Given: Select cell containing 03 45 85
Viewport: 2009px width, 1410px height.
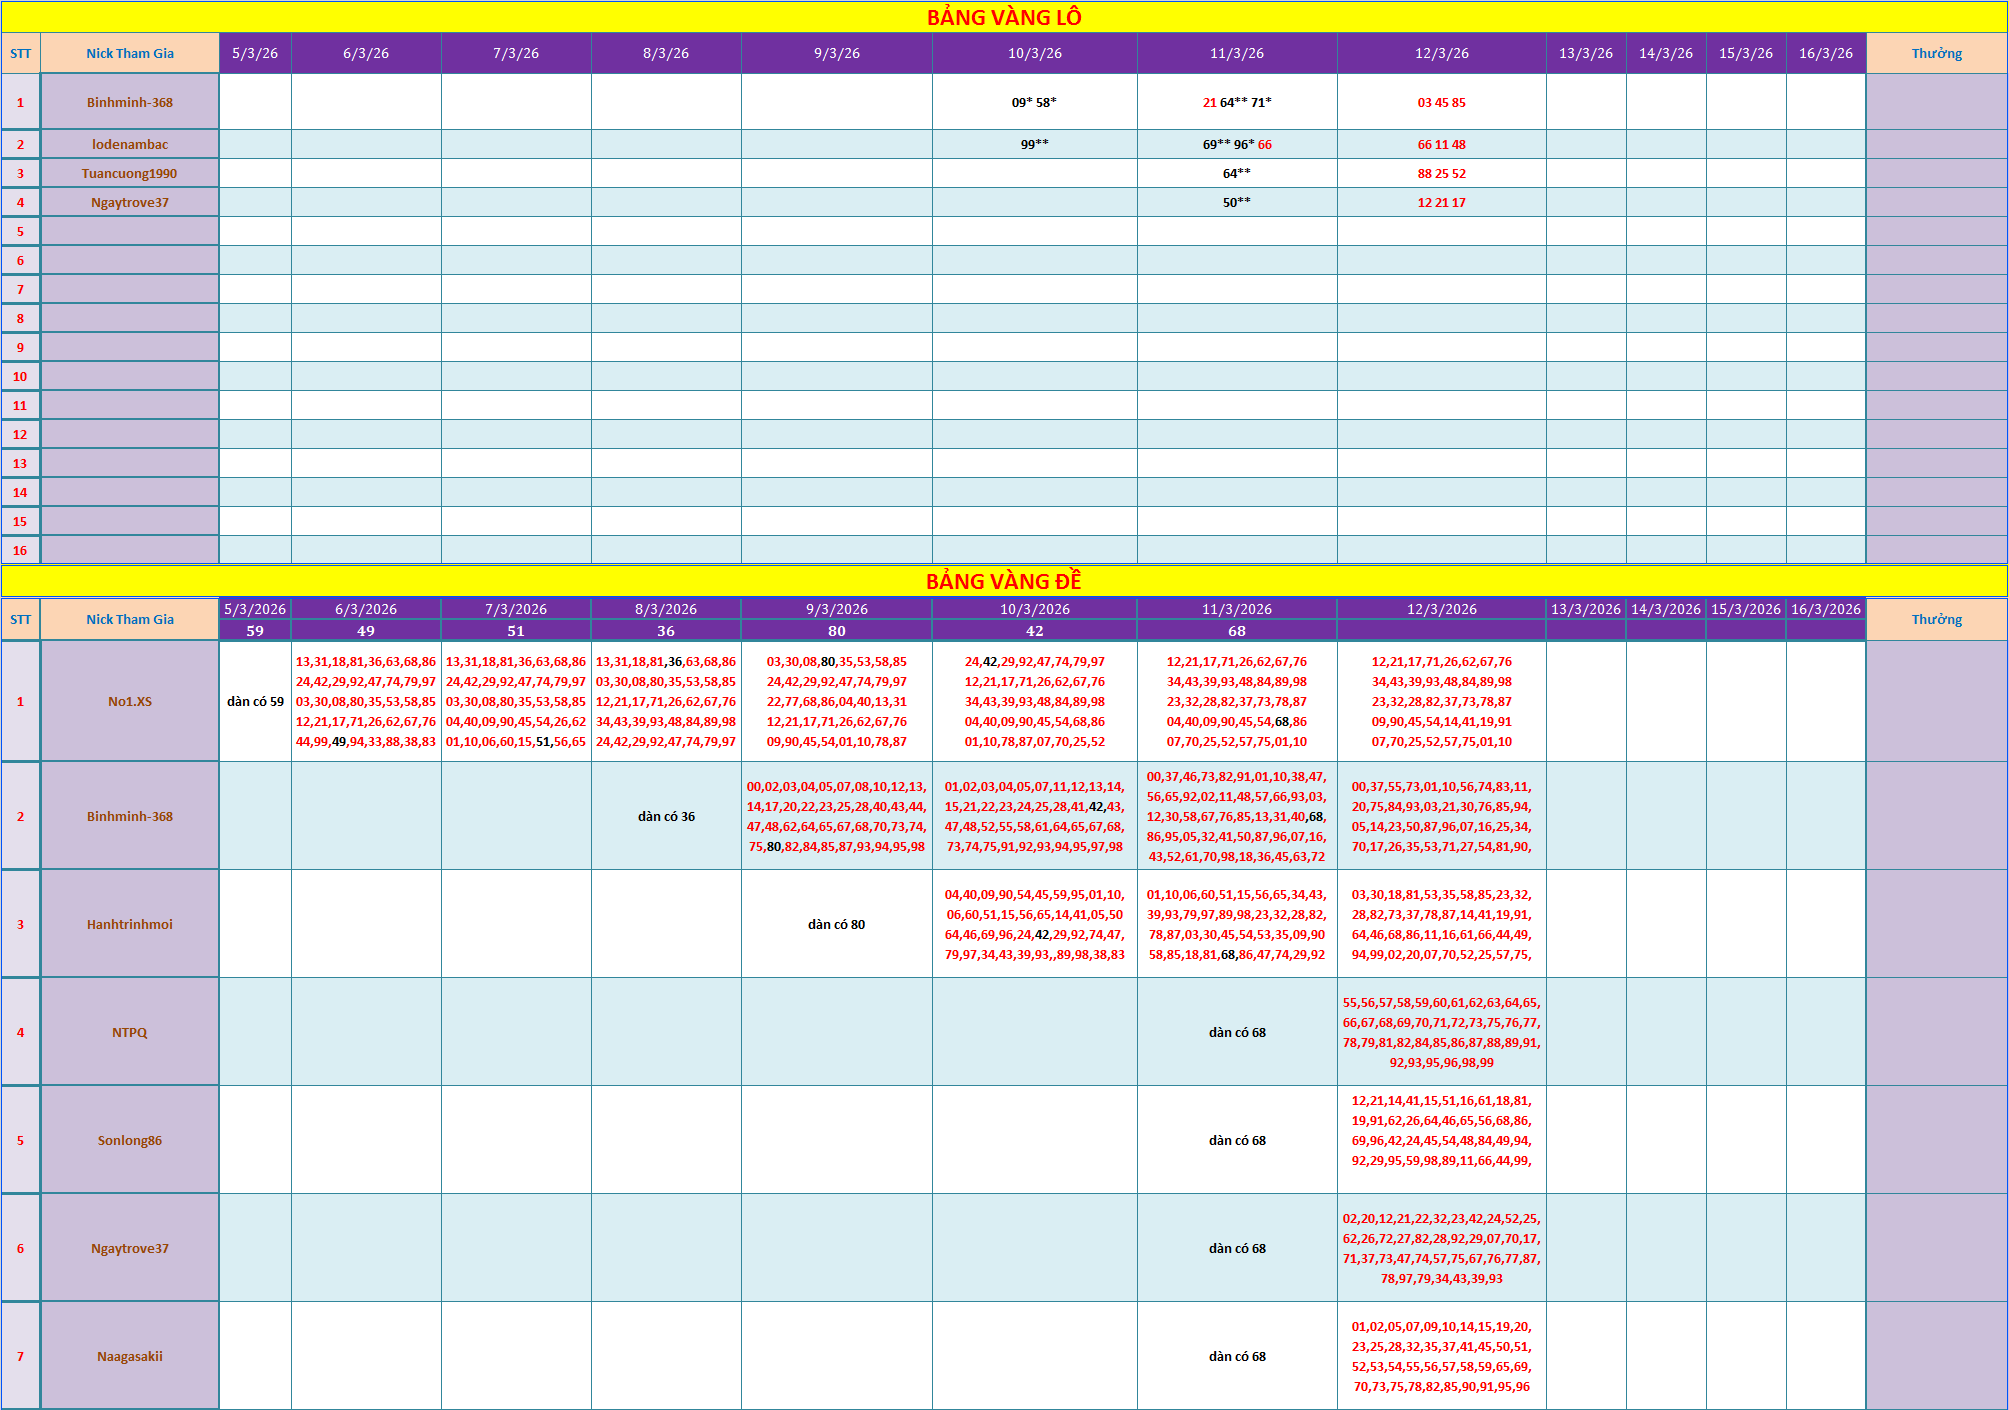Looking at the screenshot, I should click(x=1442, y=102).
